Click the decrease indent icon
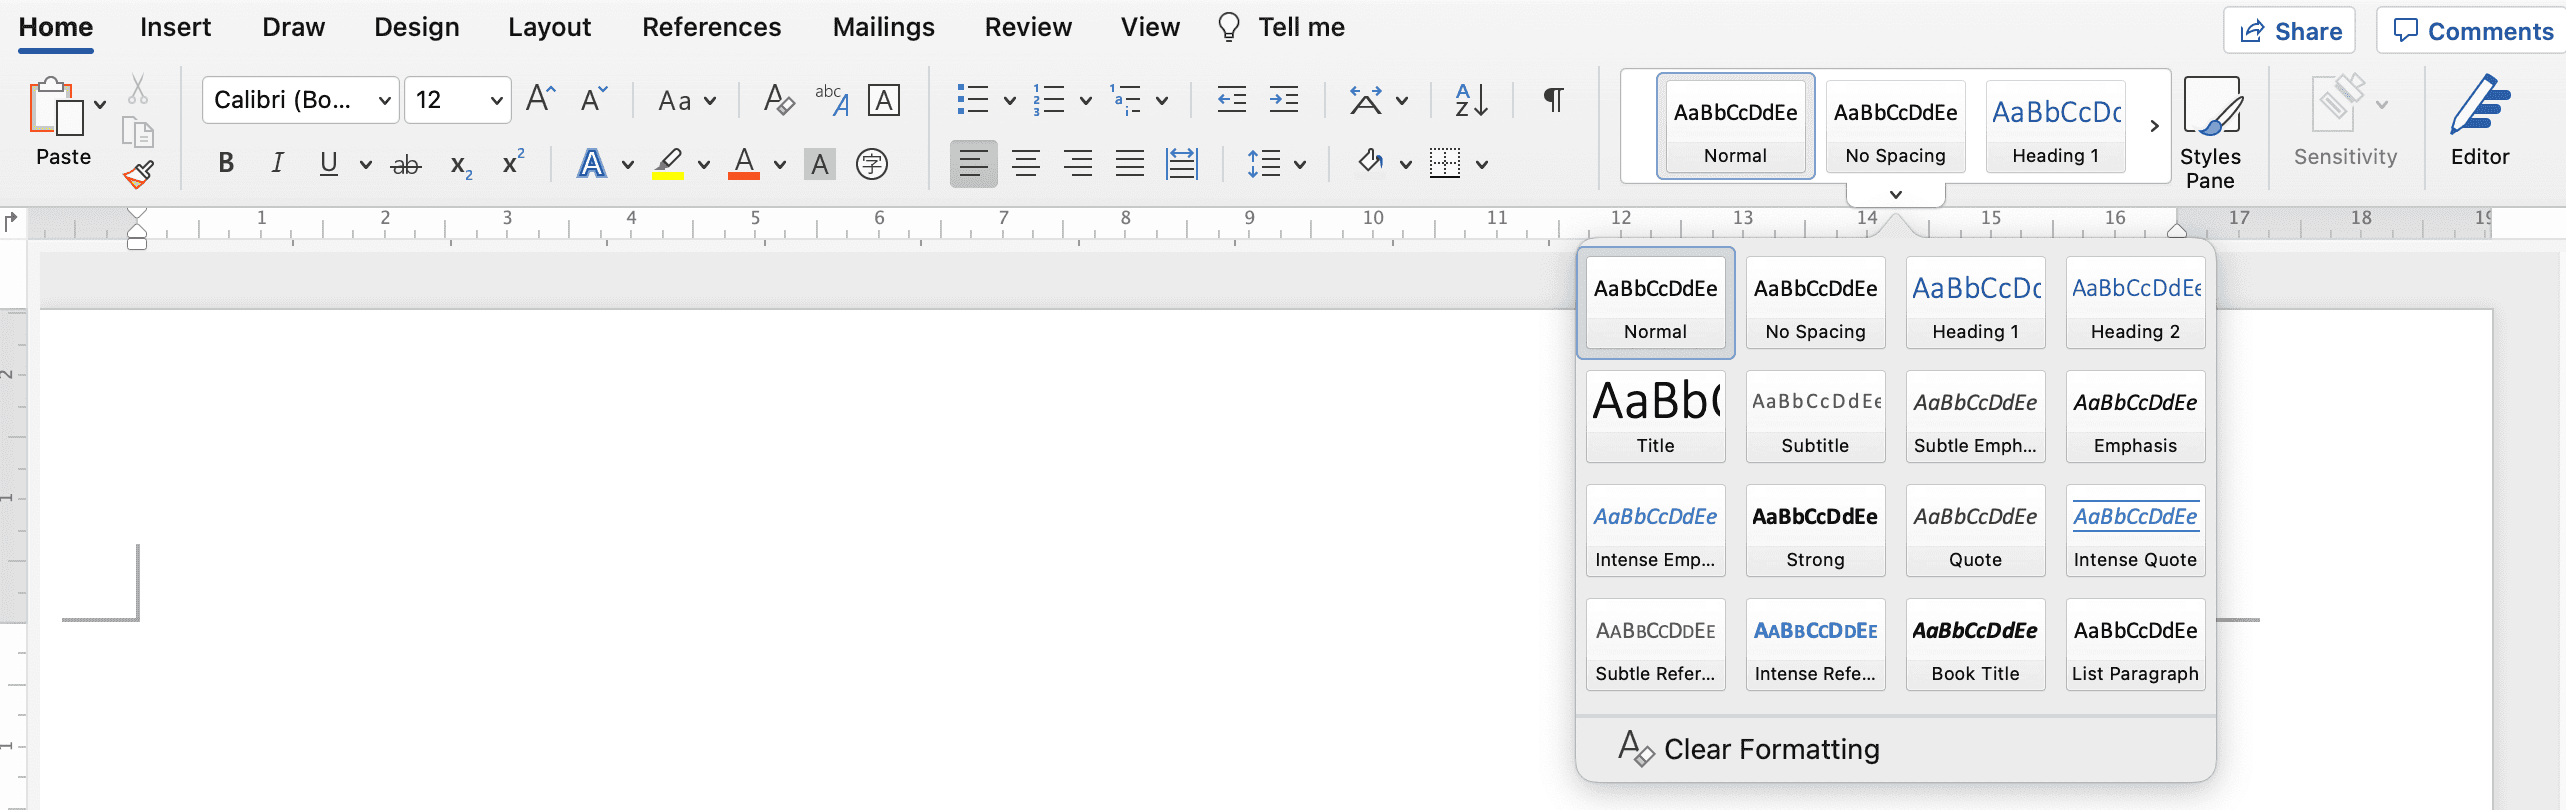The width and height of the screenshot is (2566, 810). [x=1231, y=100]
